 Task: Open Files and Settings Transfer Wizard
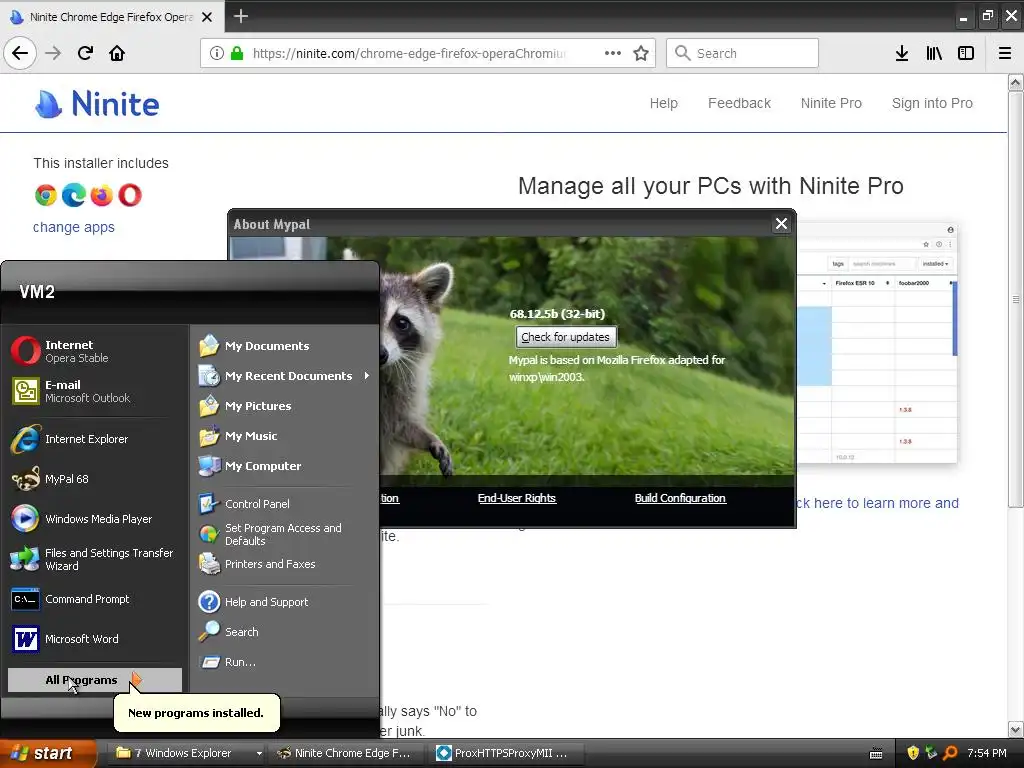pyautogui.click(x=95, y=559)
